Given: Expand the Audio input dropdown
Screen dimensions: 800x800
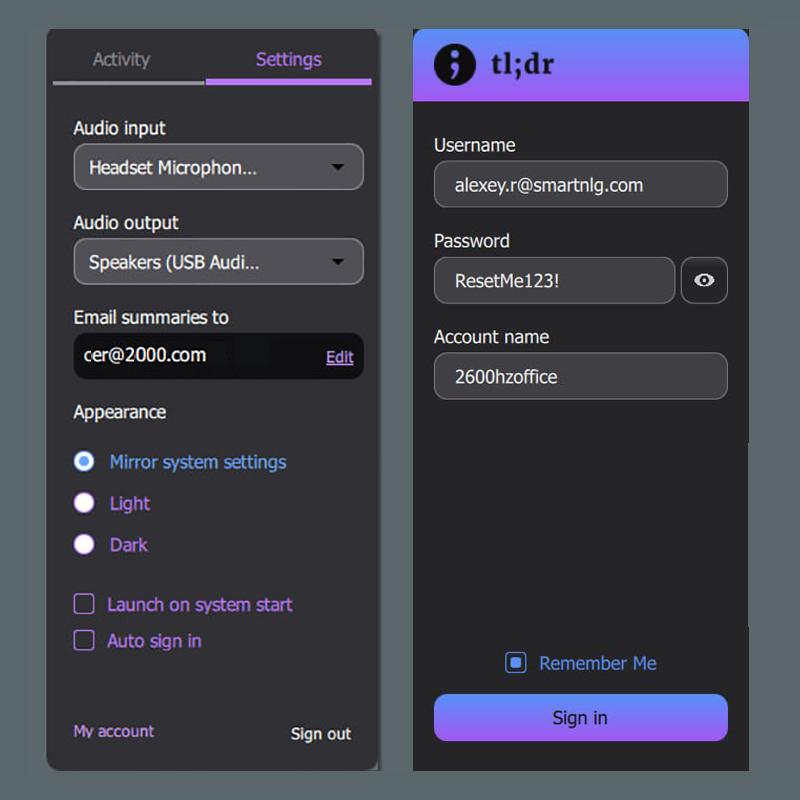Looking at the screenshot, I should click(x=218, y=167).
